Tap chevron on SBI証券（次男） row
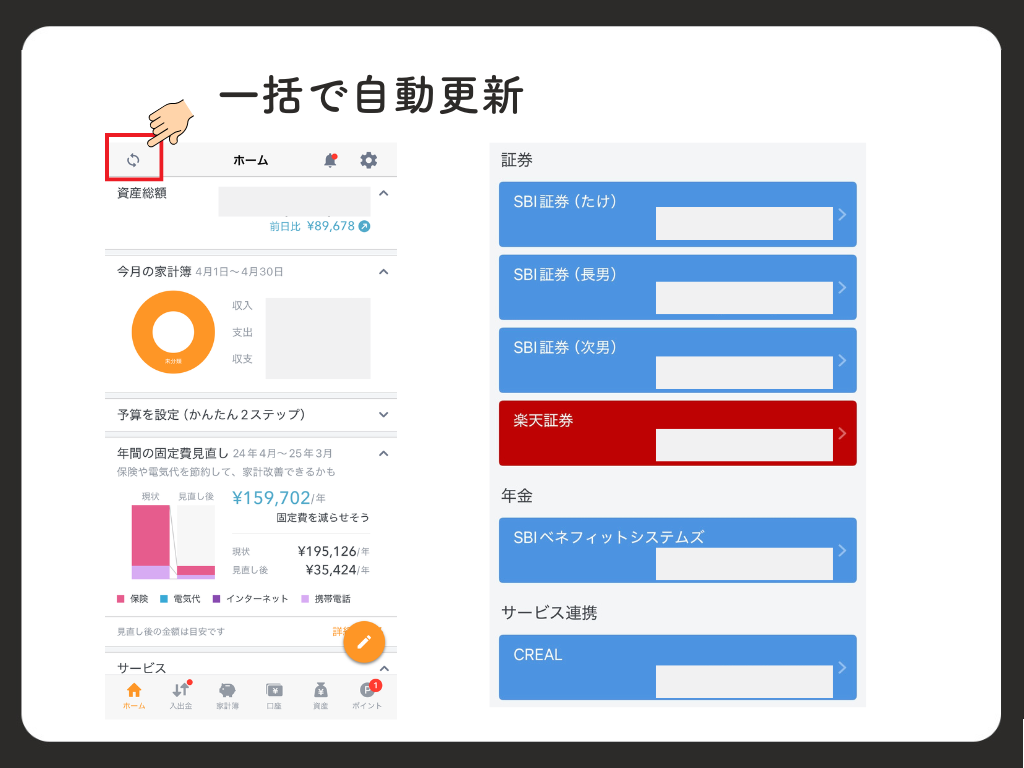The image size is (1024, 768). click(842, 360)
